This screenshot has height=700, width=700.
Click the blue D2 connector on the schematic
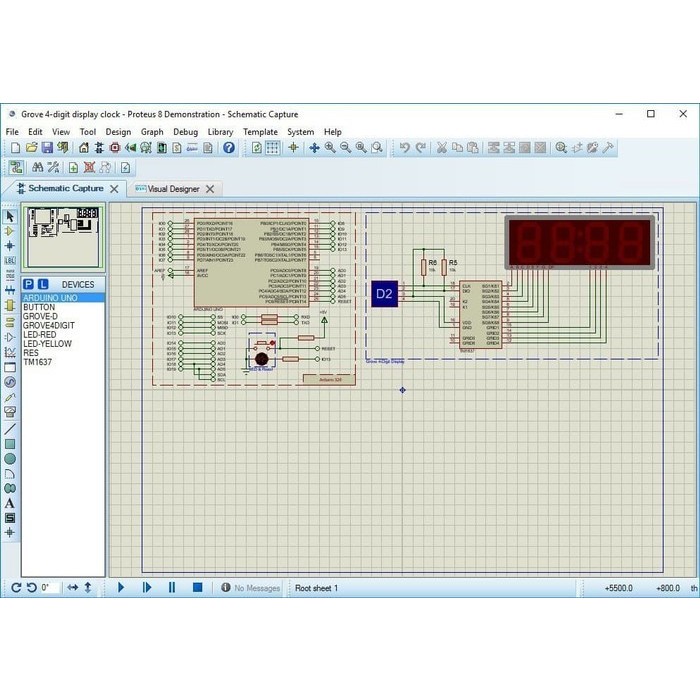[x=384, y=294]
